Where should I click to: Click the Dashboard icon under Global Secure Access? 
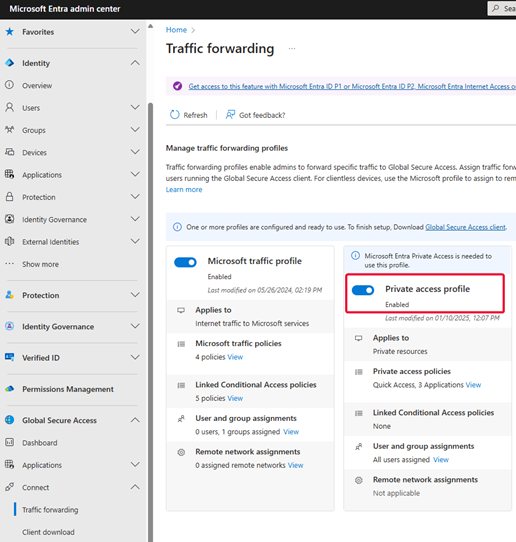(x=10, y=442)
